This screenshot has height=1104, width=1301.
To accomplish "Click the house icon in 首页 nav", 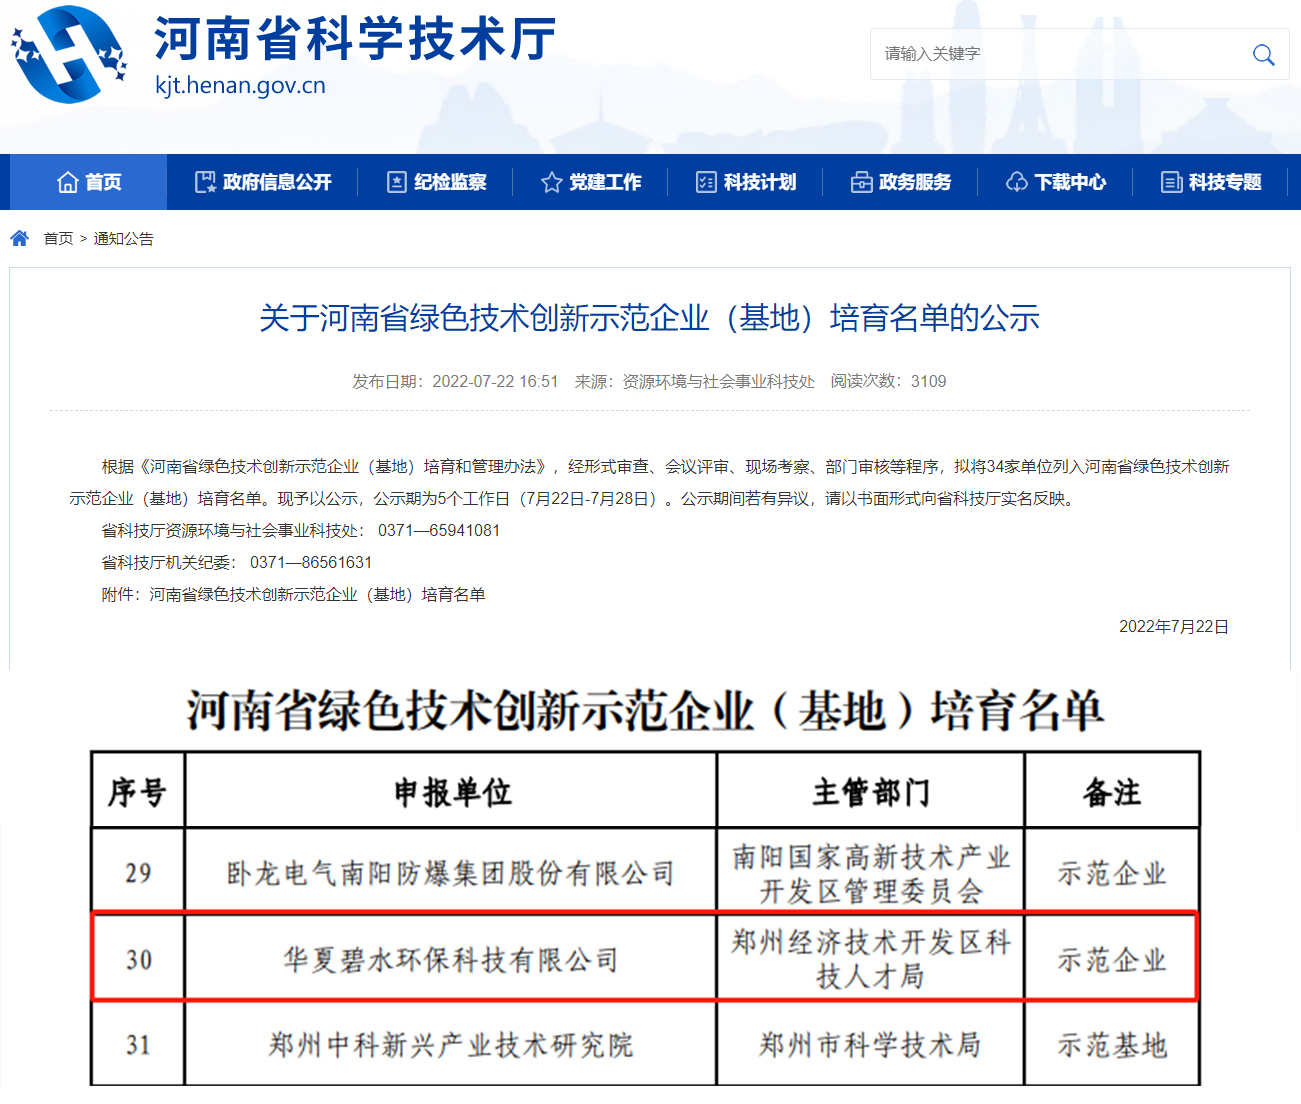I will click(68, 182).
